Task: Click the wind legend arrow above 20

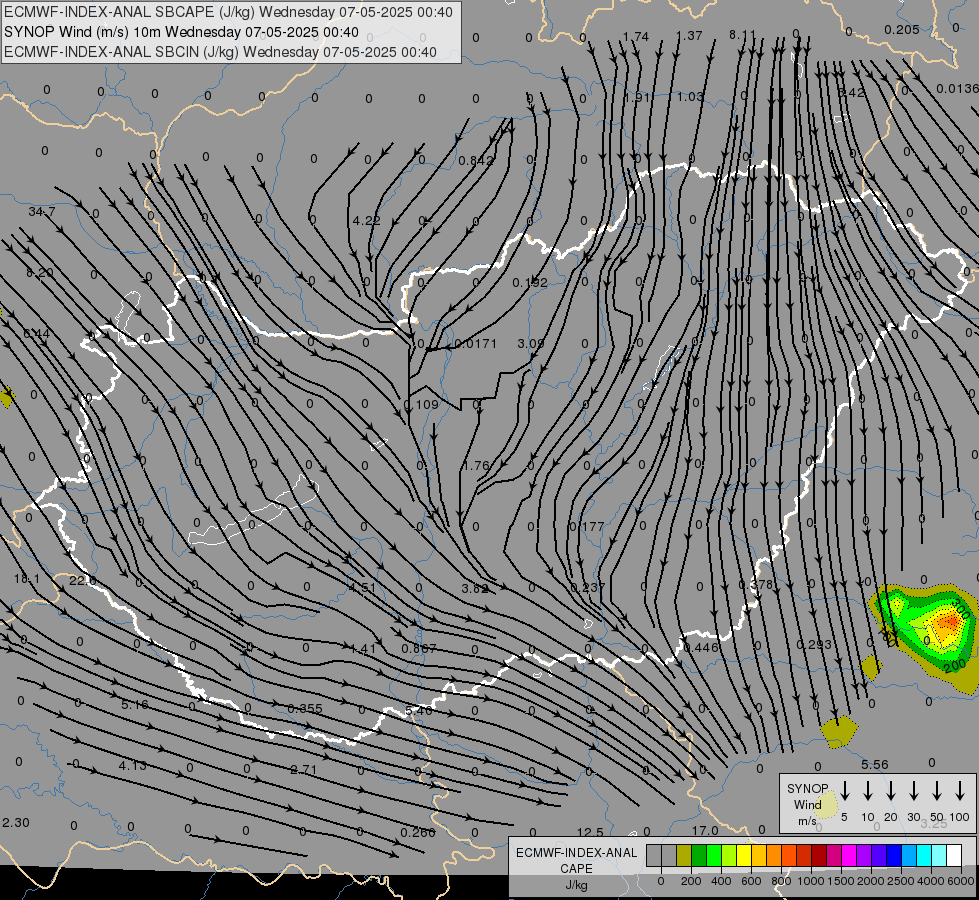Action: click(891, 791)
